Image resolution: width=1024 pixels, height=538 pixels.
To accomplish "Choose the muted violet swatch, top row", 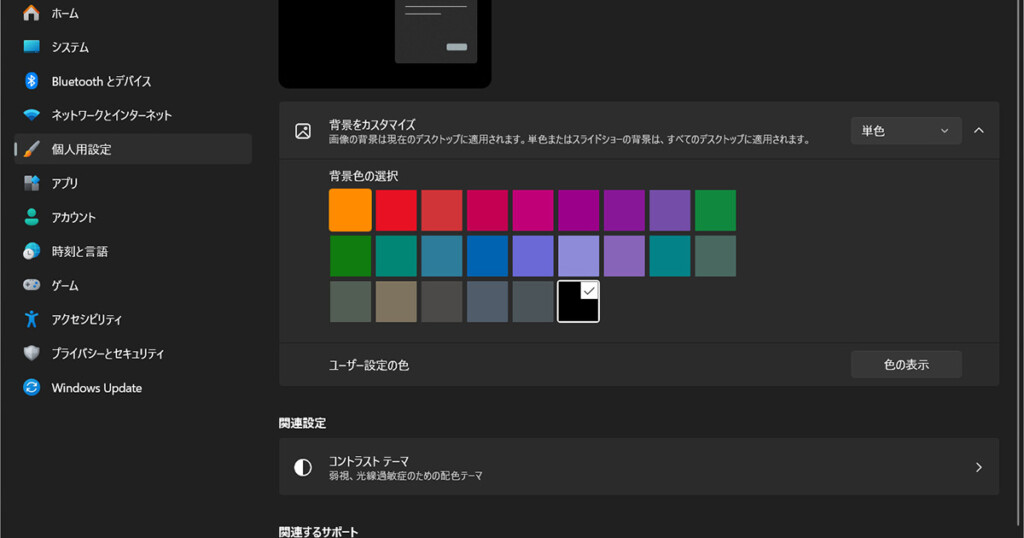I will click(670, 210).
